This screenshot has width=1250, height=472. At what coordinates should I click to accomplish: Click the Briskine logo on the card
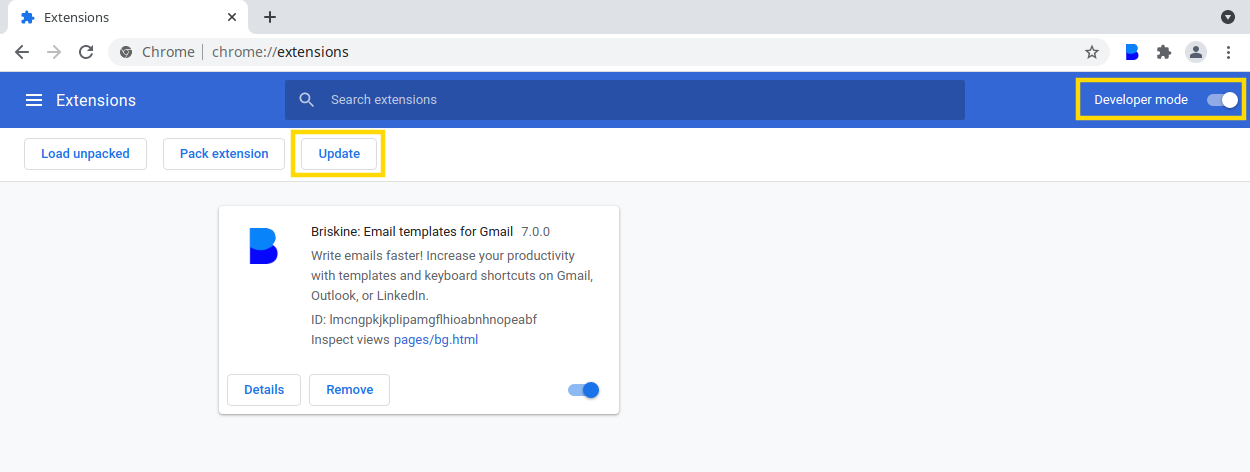(x=263, y=246)
